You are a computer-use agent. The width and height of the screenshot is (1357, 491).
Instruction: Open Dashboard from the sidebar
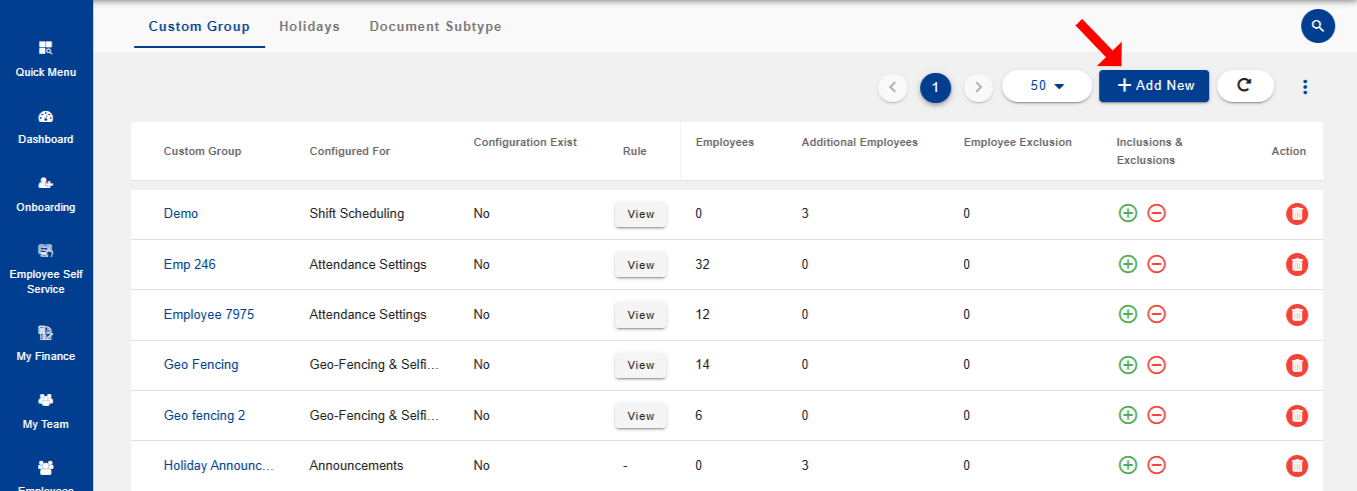coord(46,128)
